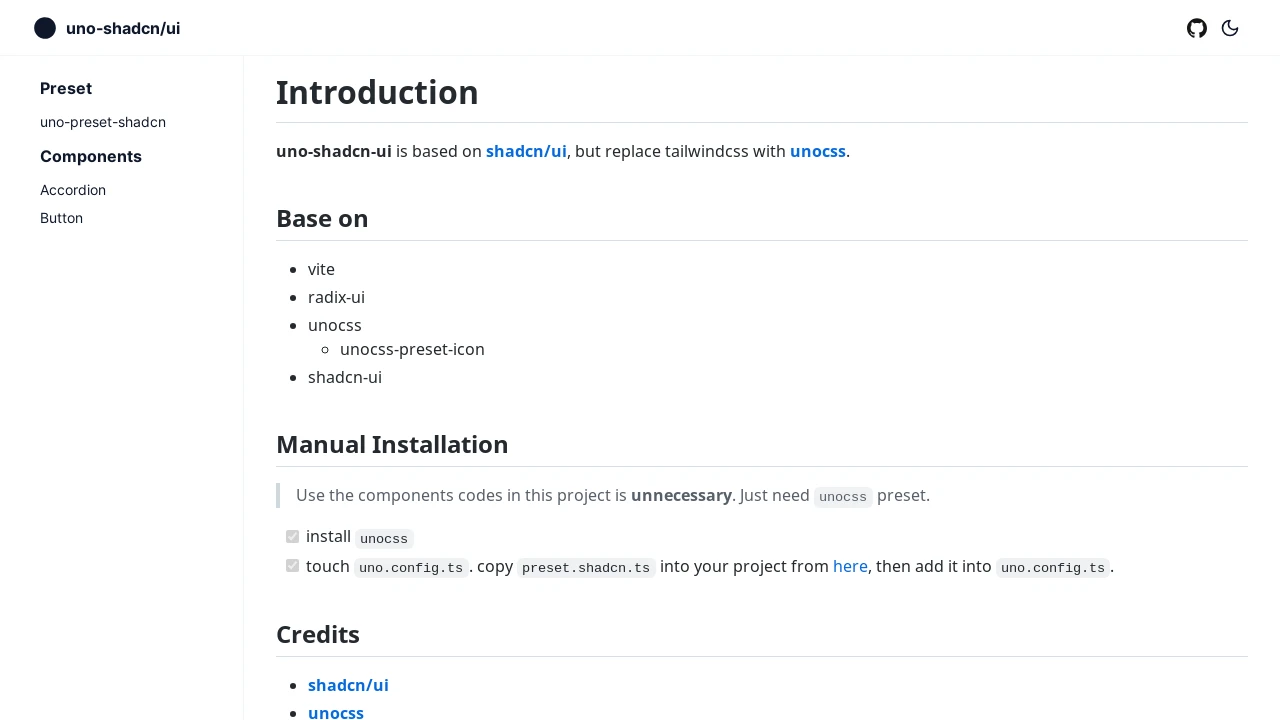
Task: Go to uno-shadcn/ui home title
Action: click(x=123, y=28)
